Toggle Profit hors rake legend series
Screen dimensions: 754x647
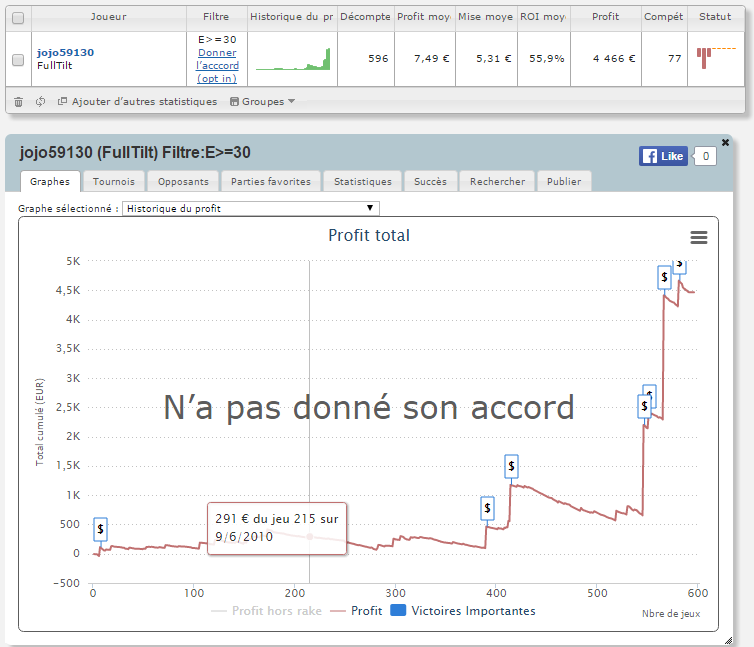[x=267, y=611]
